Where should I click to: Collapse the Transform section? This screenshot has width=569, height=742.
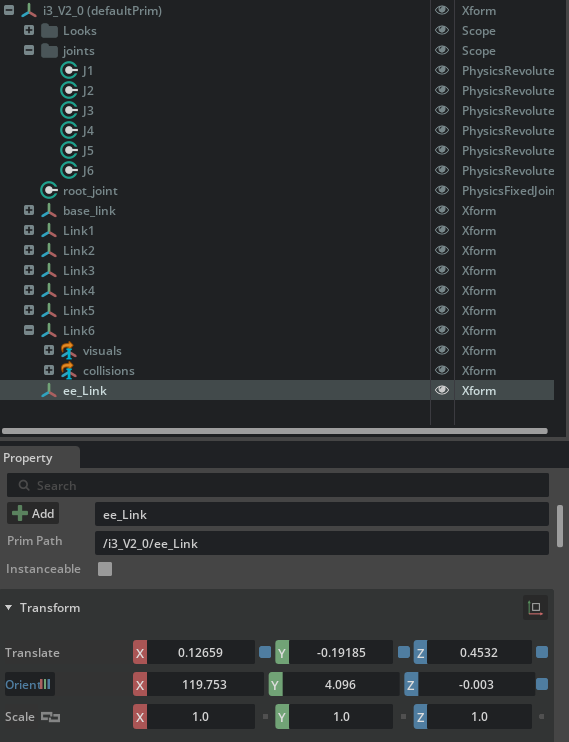[x=9, y=608]
